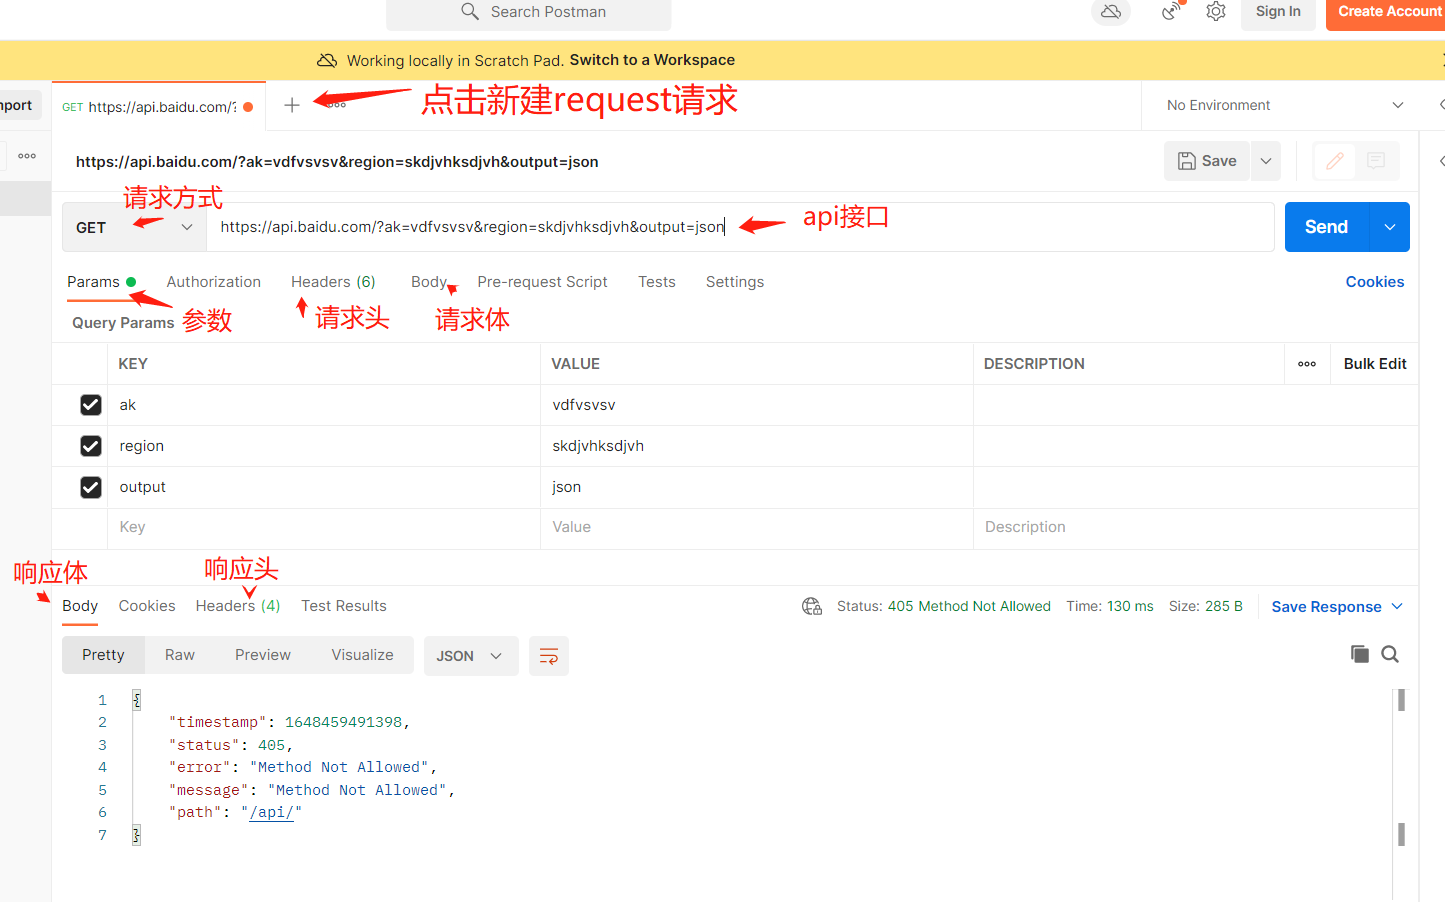The height and width of the screenshot is (902, 1445).
Task: Open the comments icon beside Save
Action: click(x=1376, y=161)
